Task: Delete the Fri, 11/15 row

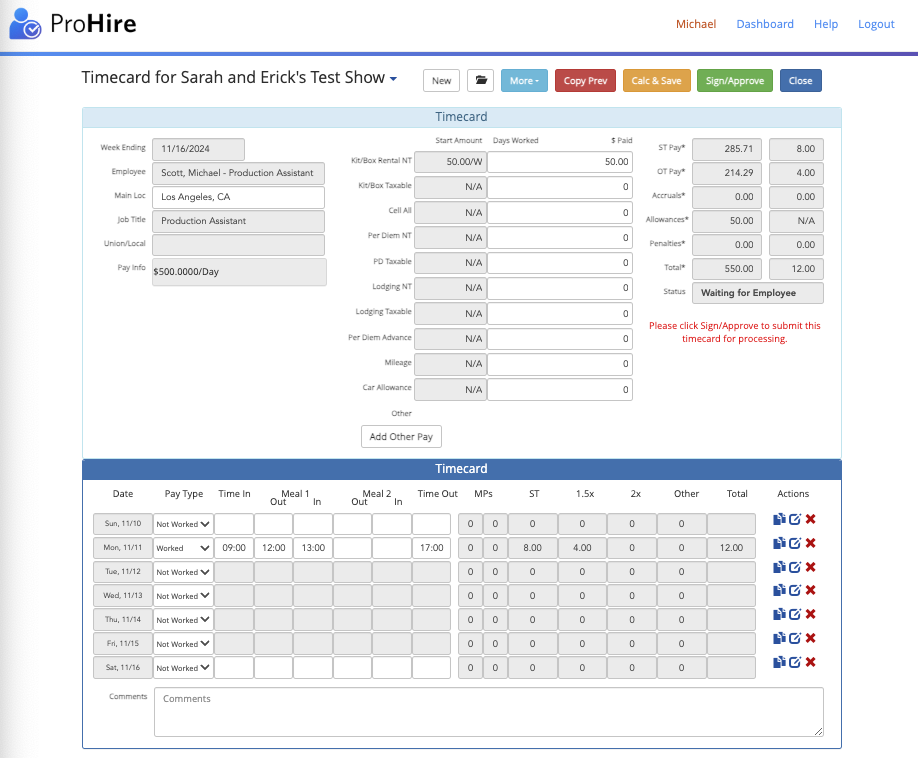Action: [810, 638]
